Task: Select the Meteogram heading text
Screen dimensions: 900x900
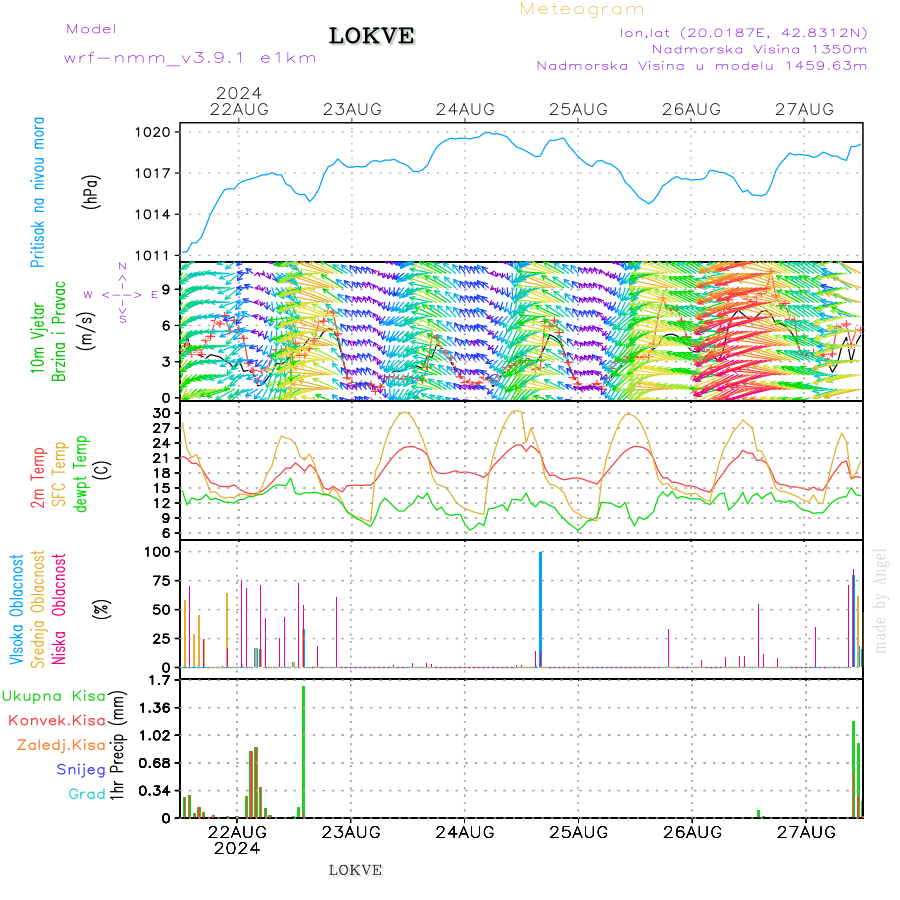Action: (581, 9)
